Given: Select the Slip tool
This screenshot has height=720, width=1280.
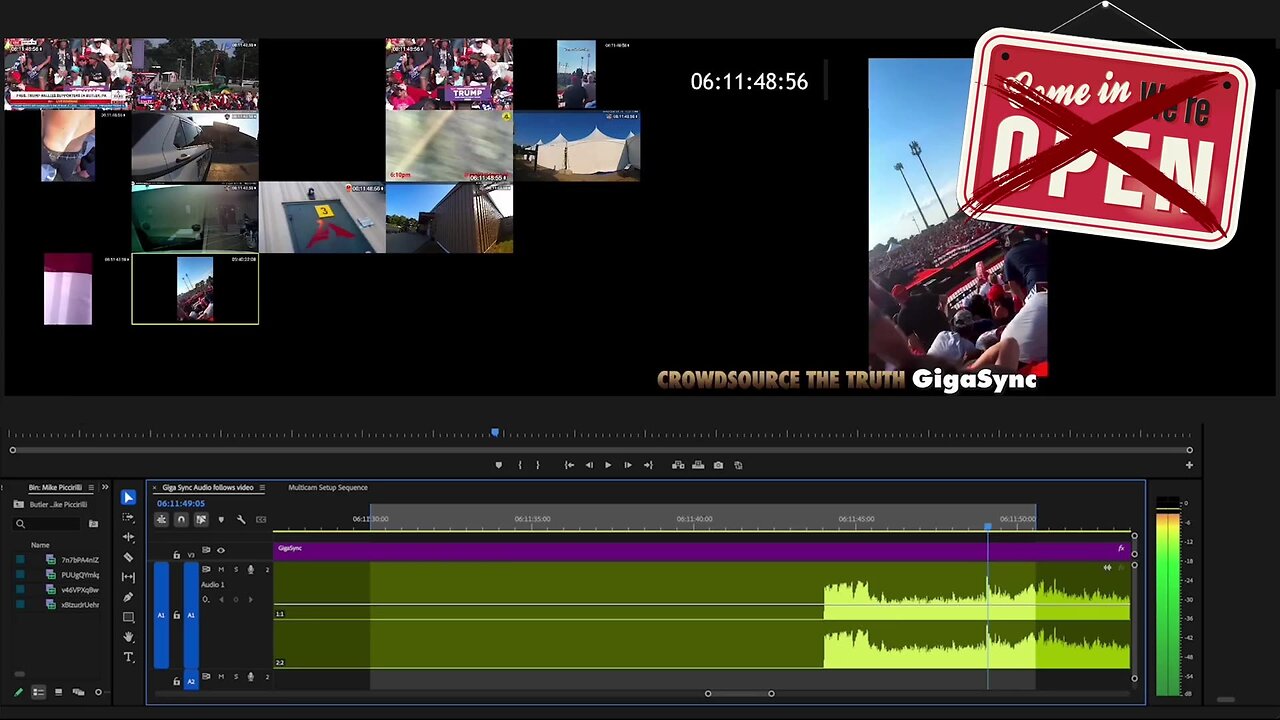Looking at the screenshot, I should (128, 577).
